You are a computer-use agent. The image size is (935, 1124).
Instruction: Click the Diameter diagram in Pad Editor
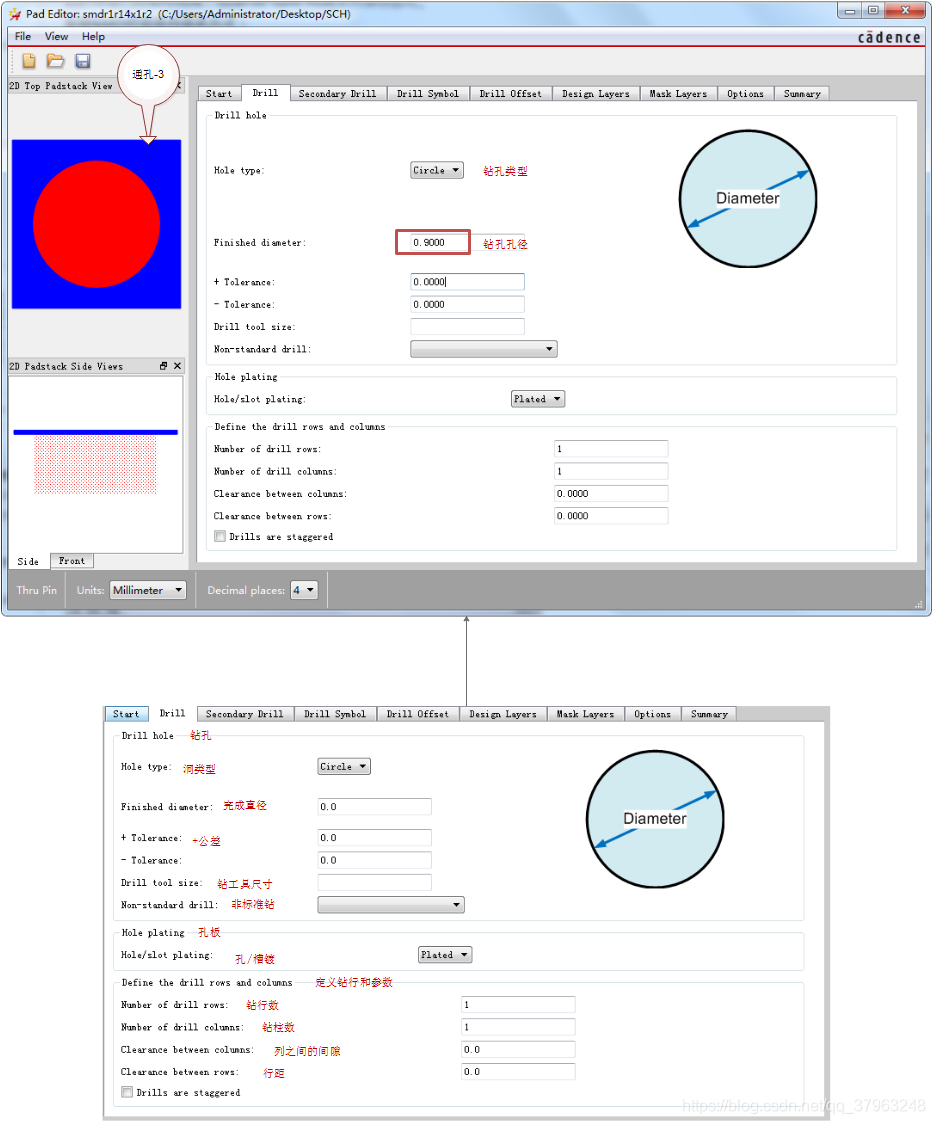(748, 199)
